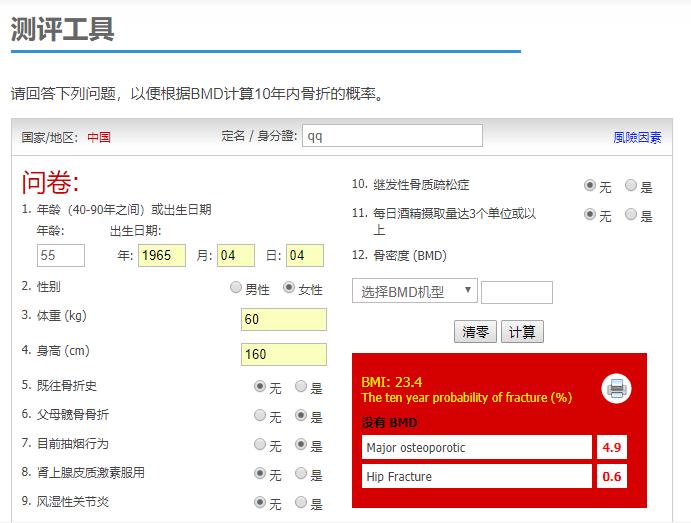Select 女性 radio for gender

[x=289, y=288]
